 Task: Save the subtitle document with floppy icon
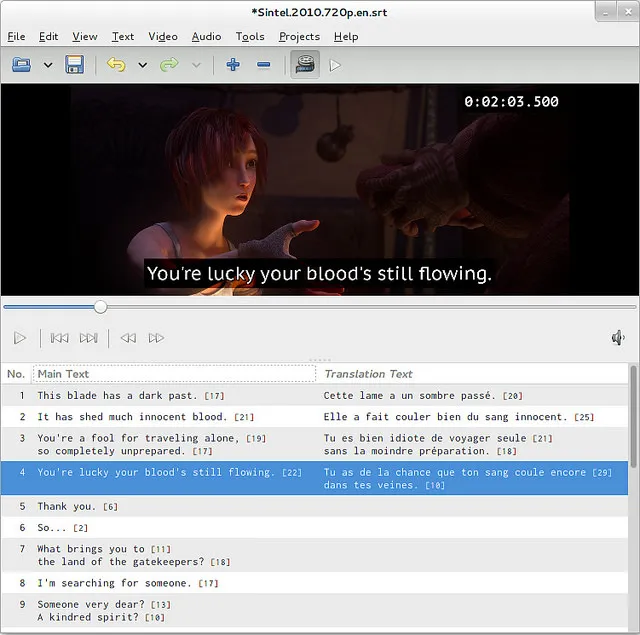[74, 65]
